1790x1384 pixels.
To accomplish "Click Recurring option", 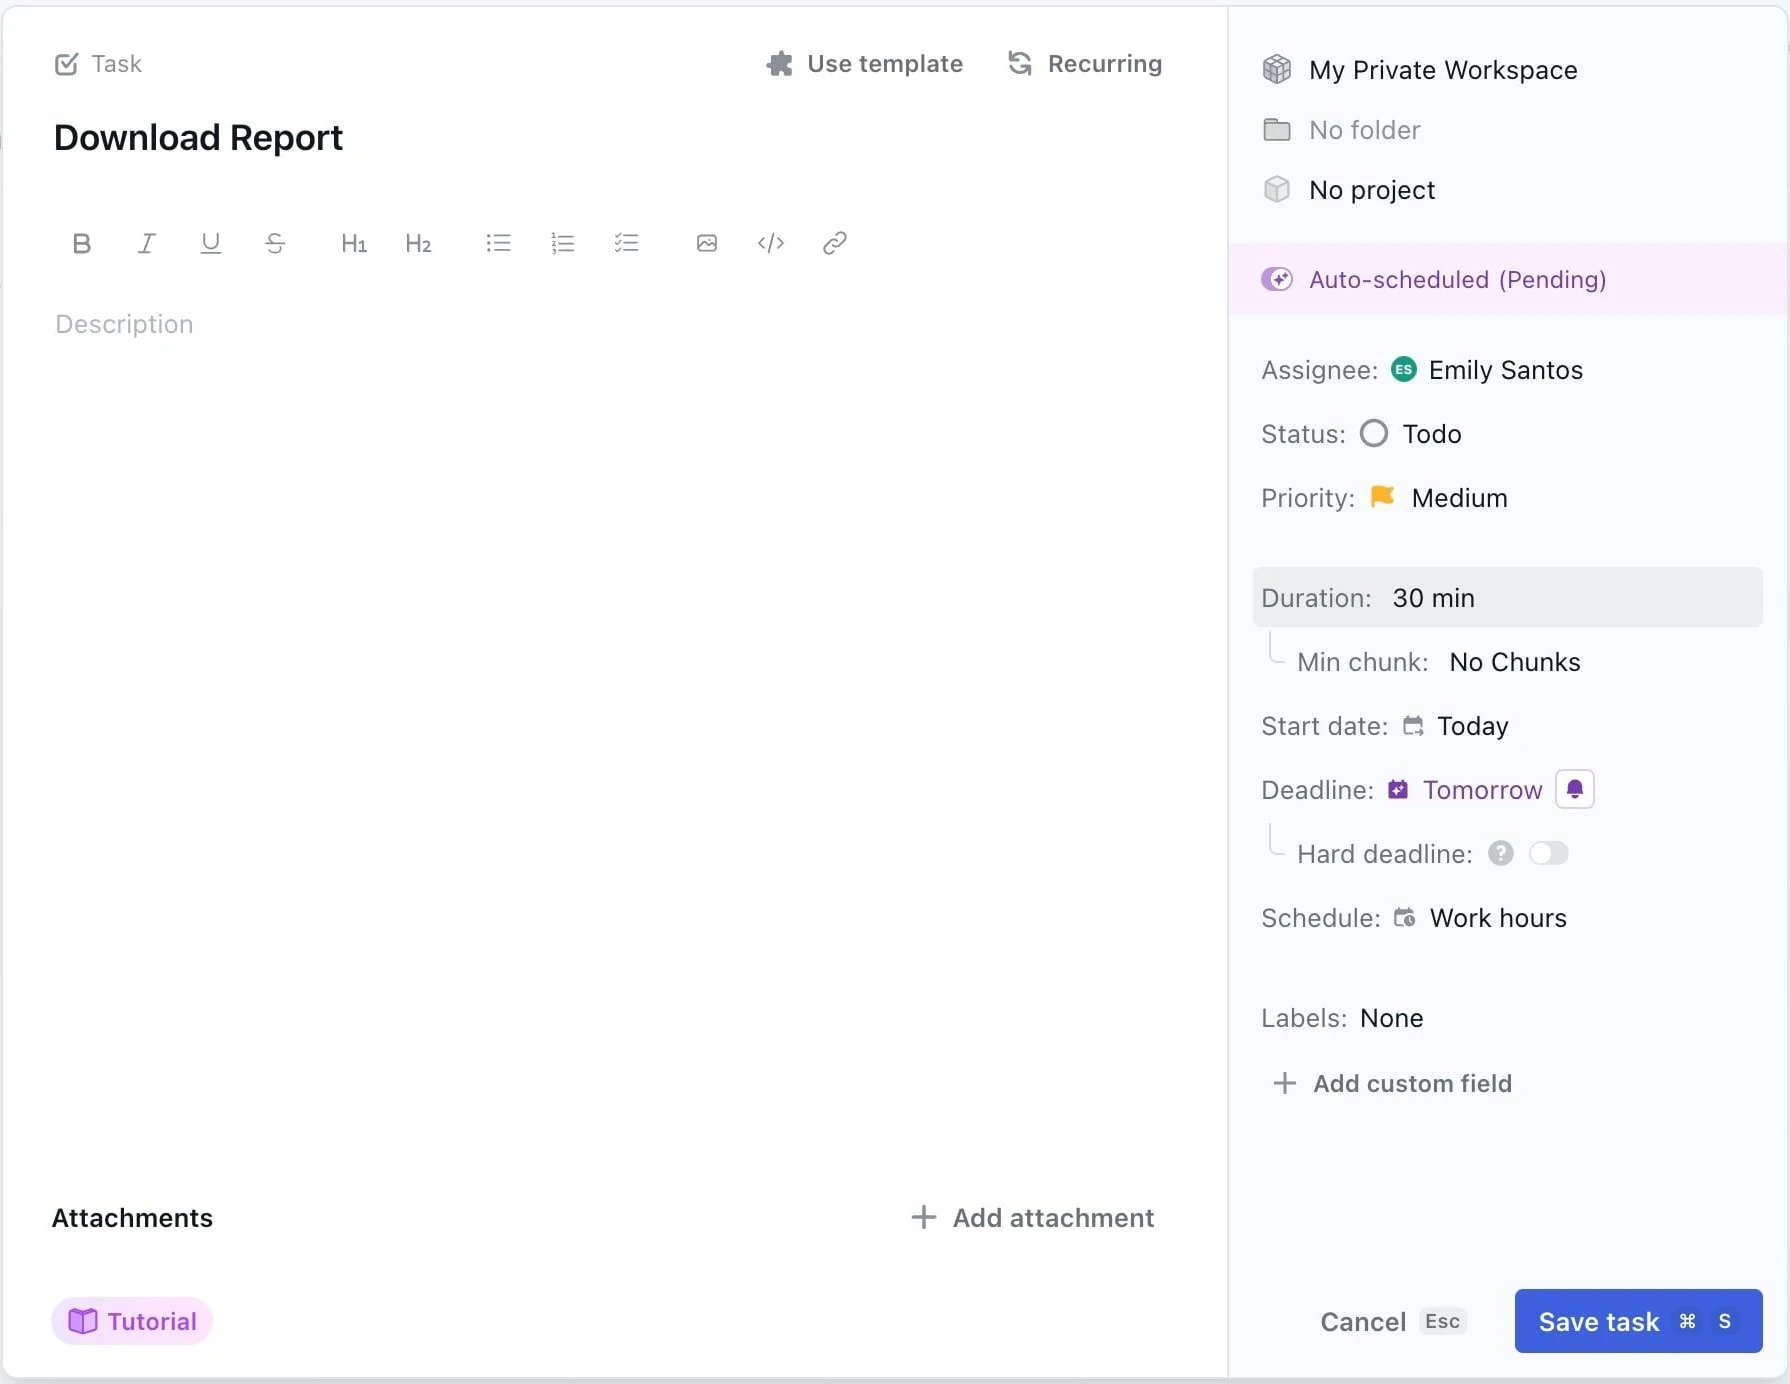I will (1085, 64).
